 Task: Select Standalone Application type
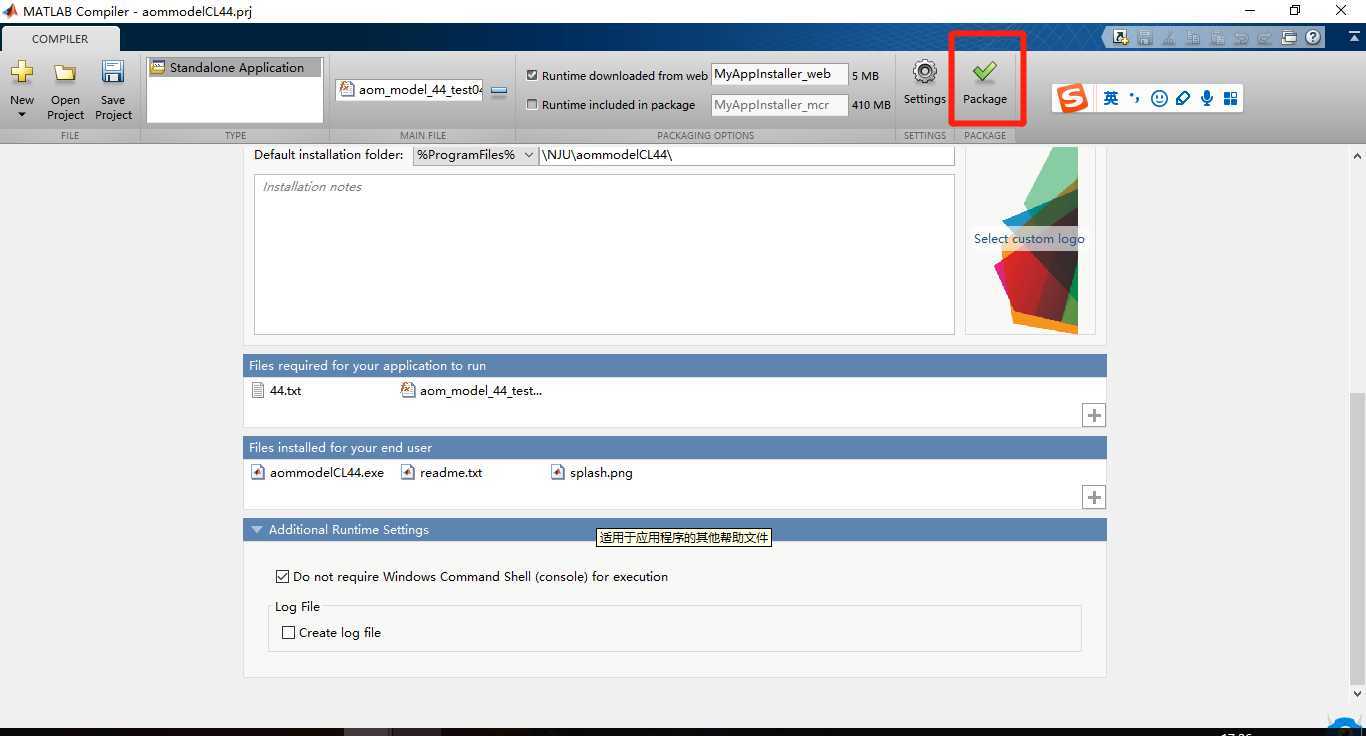[x=235, y=68]
